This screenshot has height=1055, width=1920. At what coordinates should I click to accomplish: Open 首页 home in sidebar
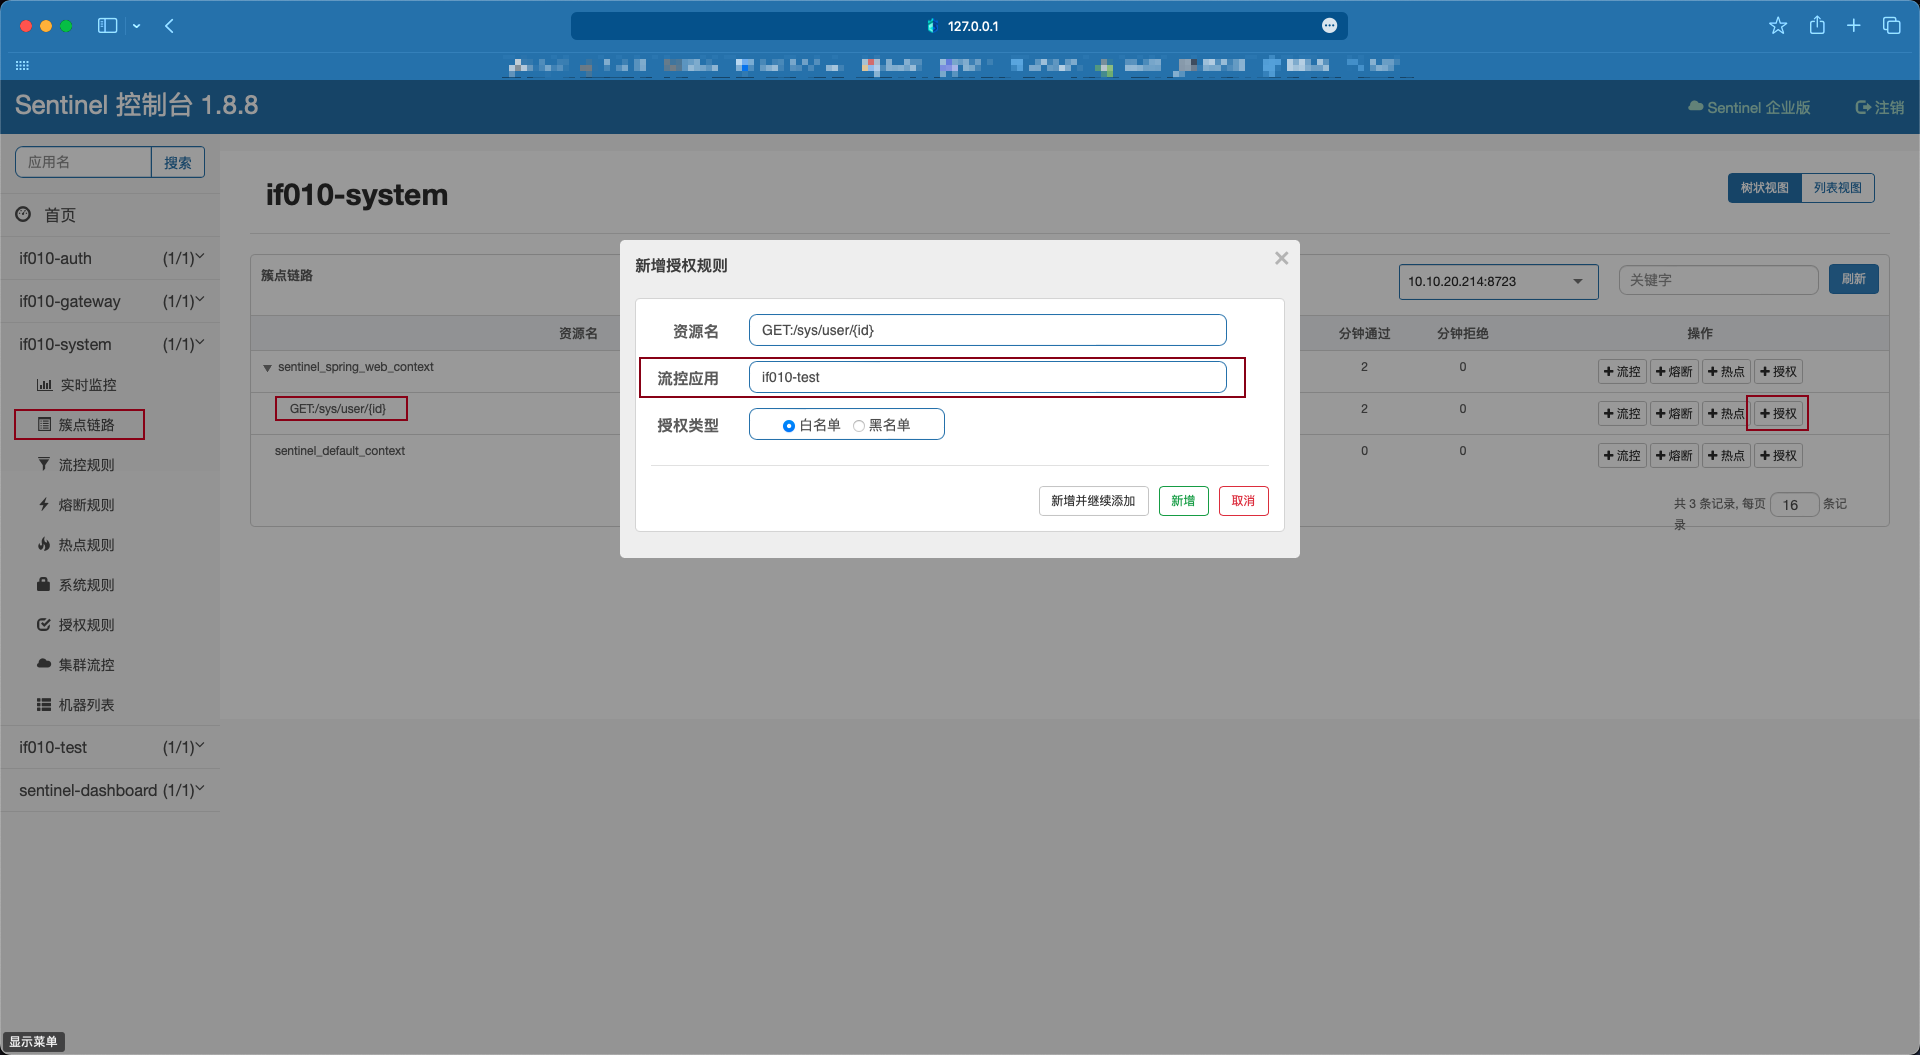tap(110, 215)
